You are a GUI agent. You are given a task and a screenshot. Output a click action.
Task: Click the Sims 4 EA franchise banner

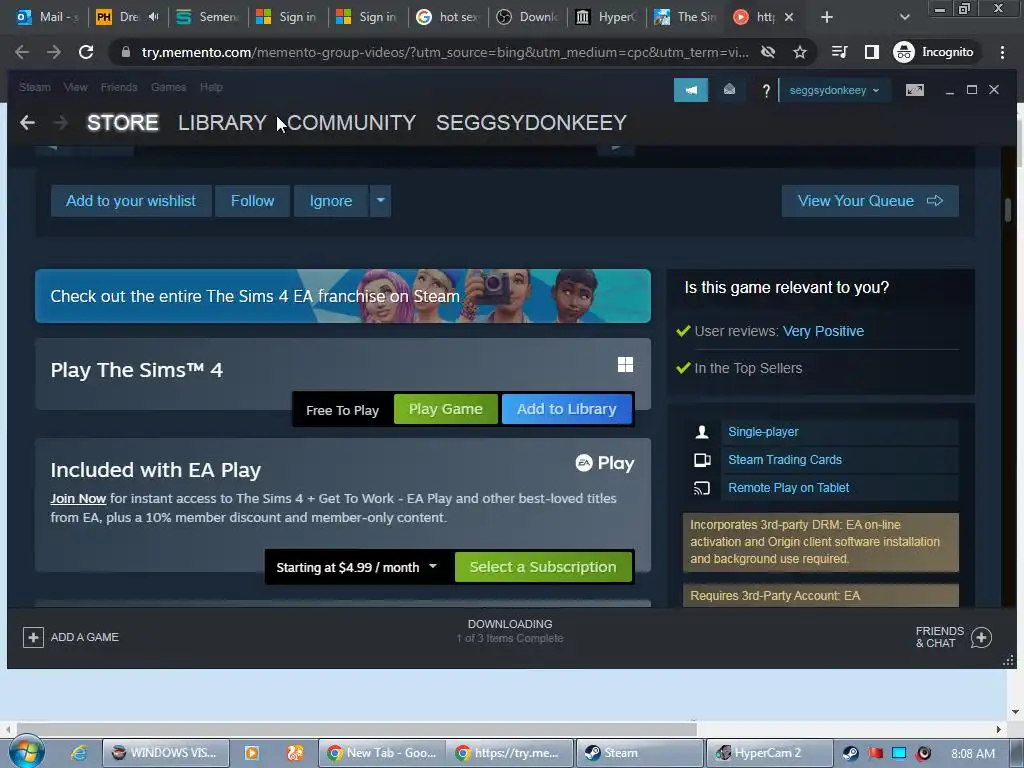pos(343,296)
